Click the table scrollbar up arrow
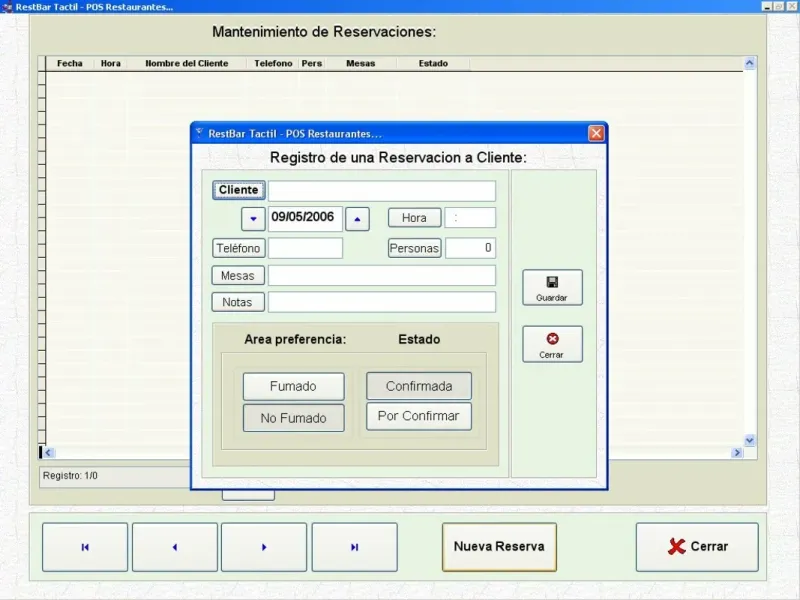This screenshot has width=800, height=600. pyautogui.click(x=749, y=63)
